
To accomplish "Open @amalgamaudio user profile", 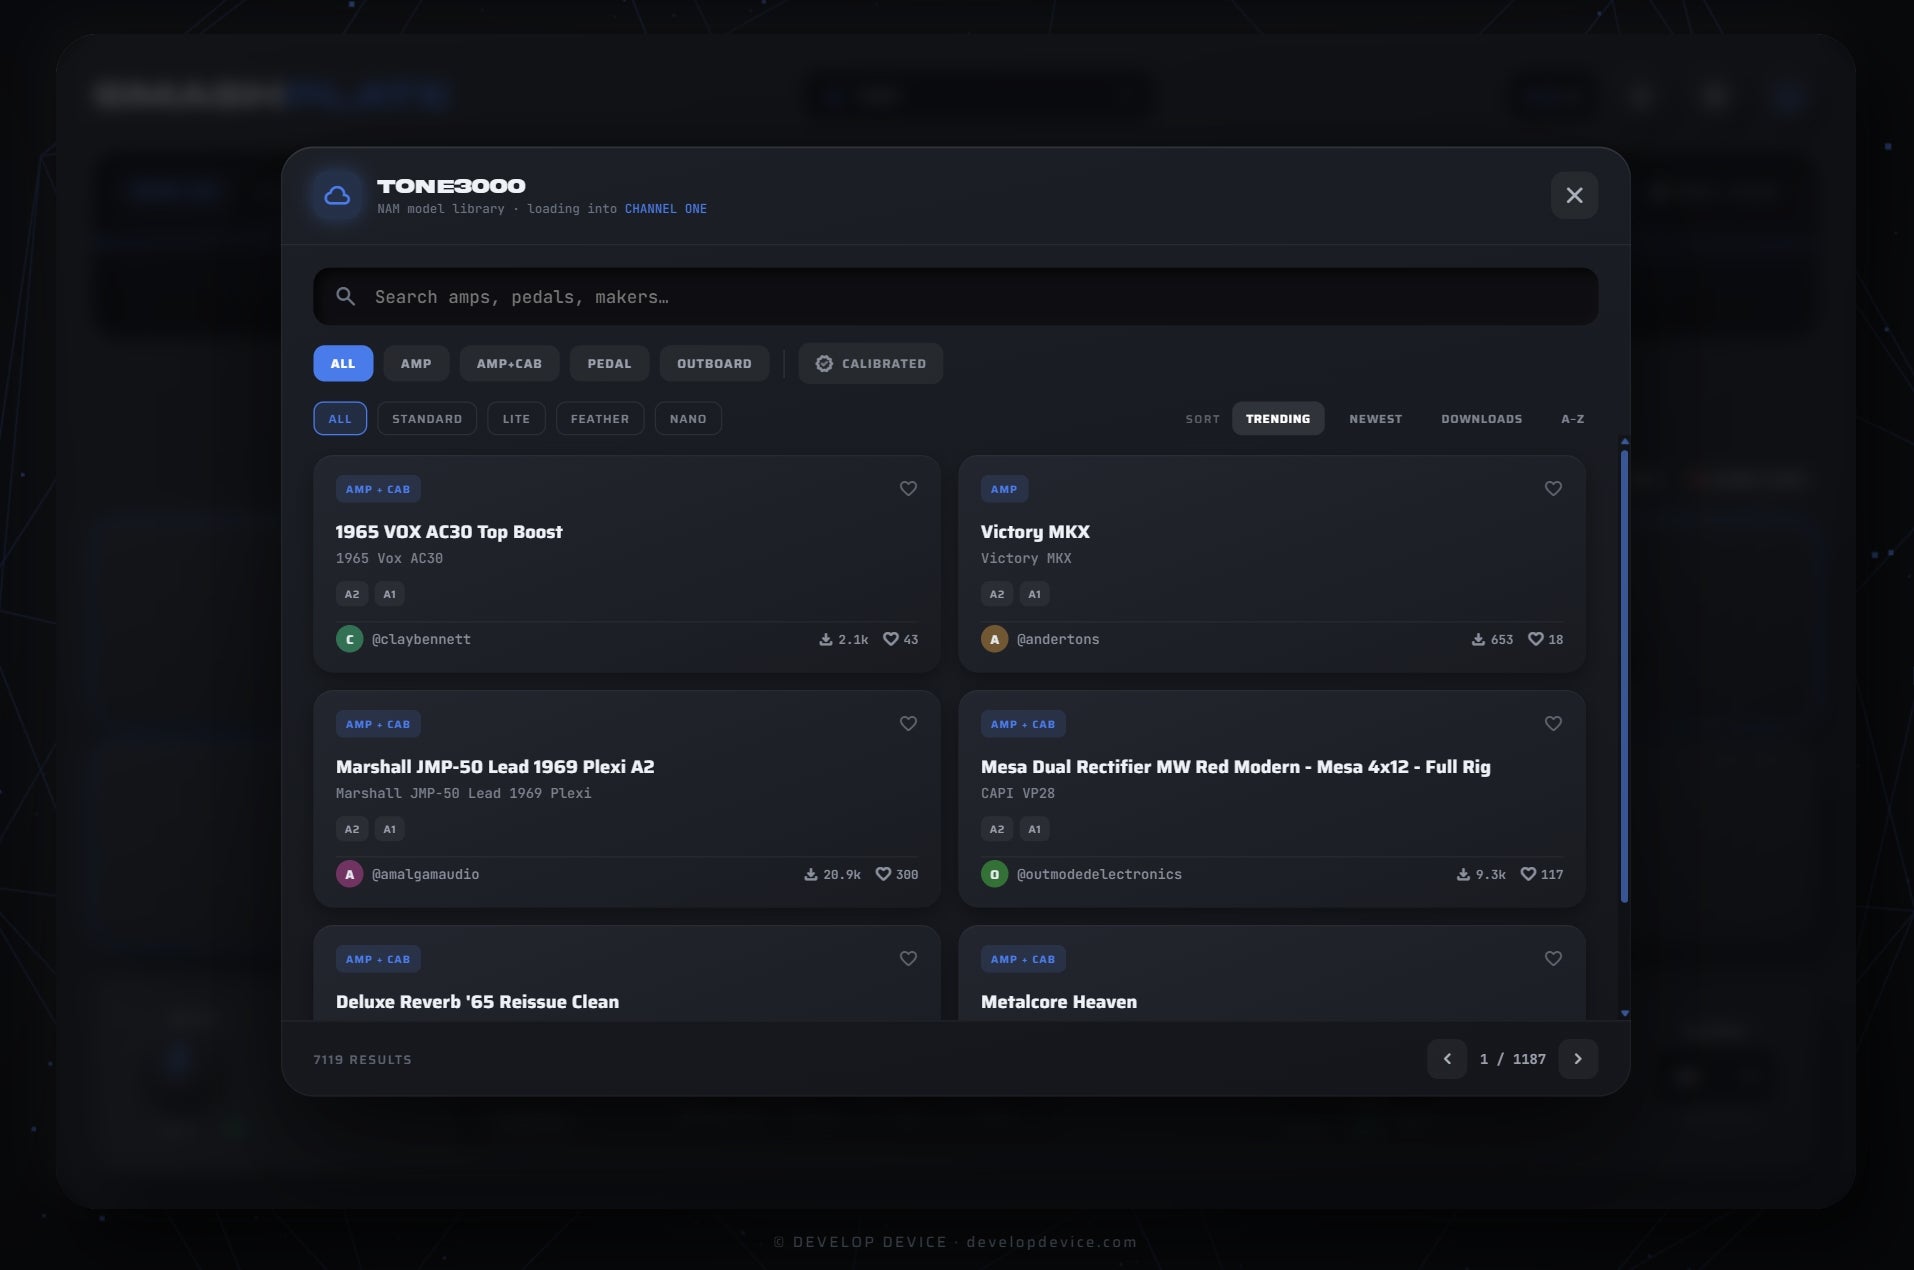I will [425, 874].
